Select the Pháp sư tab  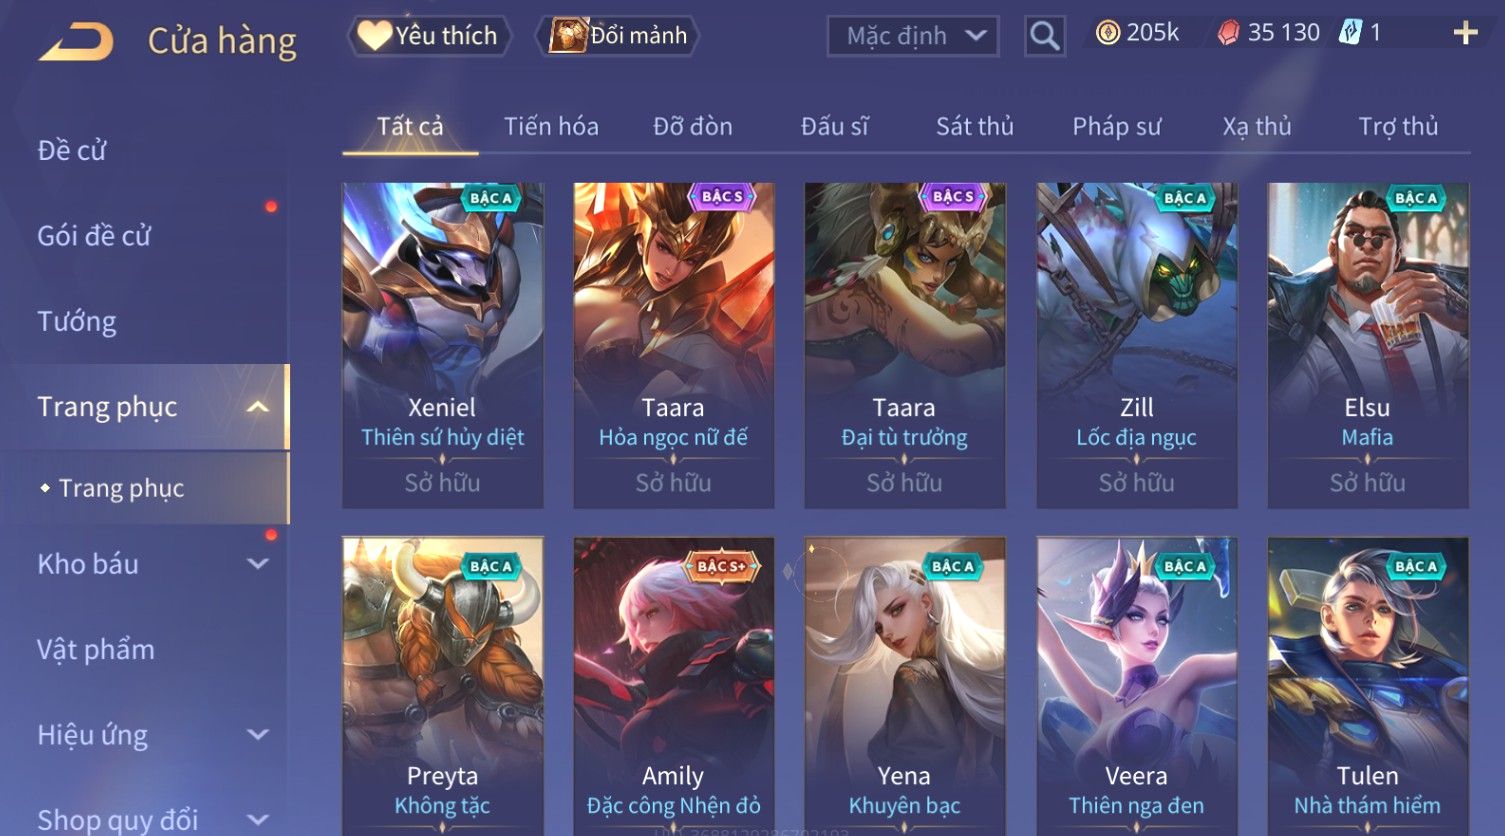tap(1117, 127)
